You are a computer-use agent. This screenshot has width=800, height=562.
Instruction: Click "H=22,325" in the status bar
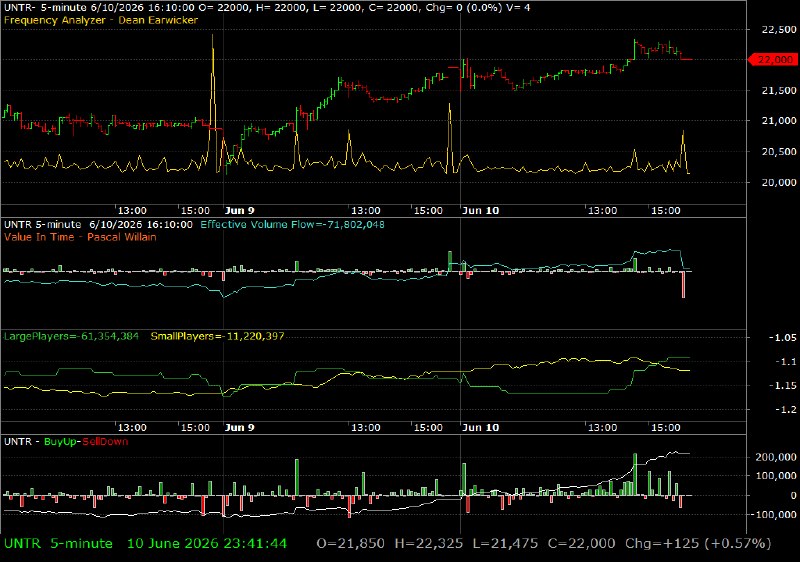(x=429, y=544)
